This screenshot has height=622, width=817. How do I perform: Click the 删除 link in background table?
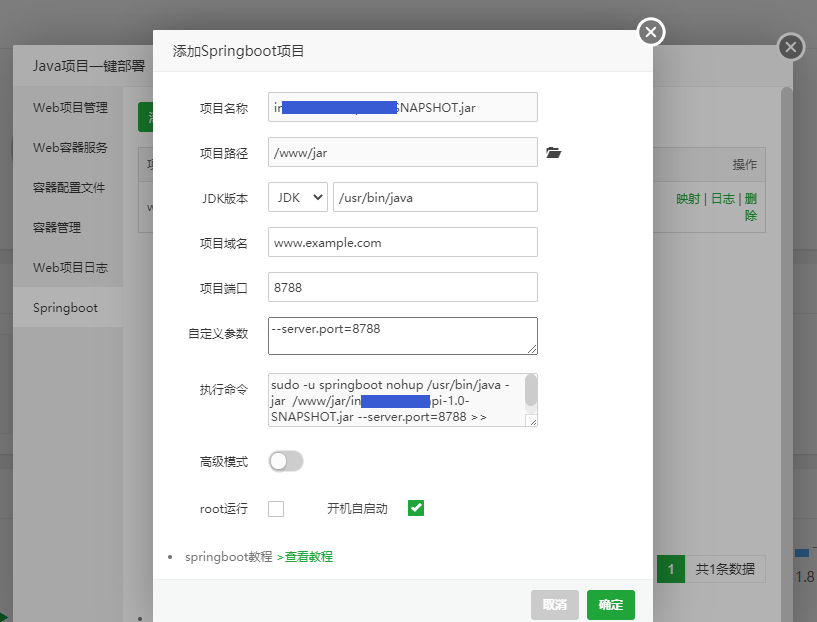[x=750, y=207]
